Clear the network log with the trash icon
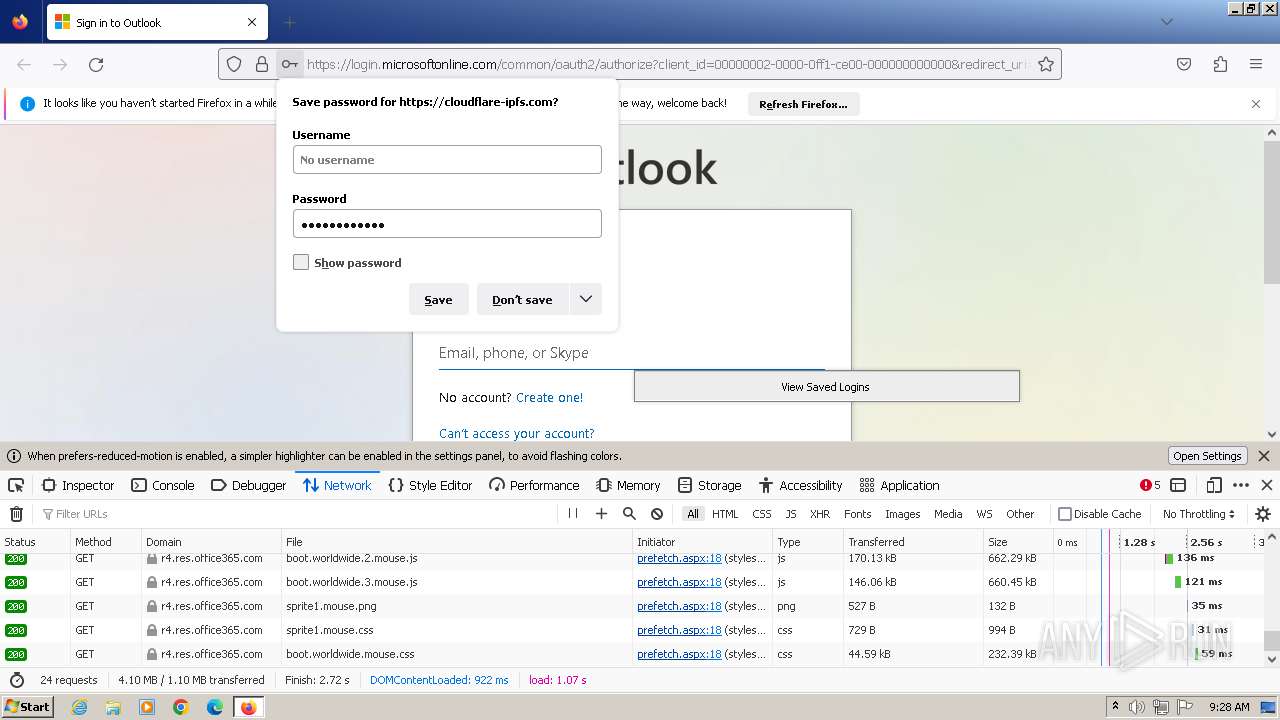The image size is (1280, 720). click(16, 514)
